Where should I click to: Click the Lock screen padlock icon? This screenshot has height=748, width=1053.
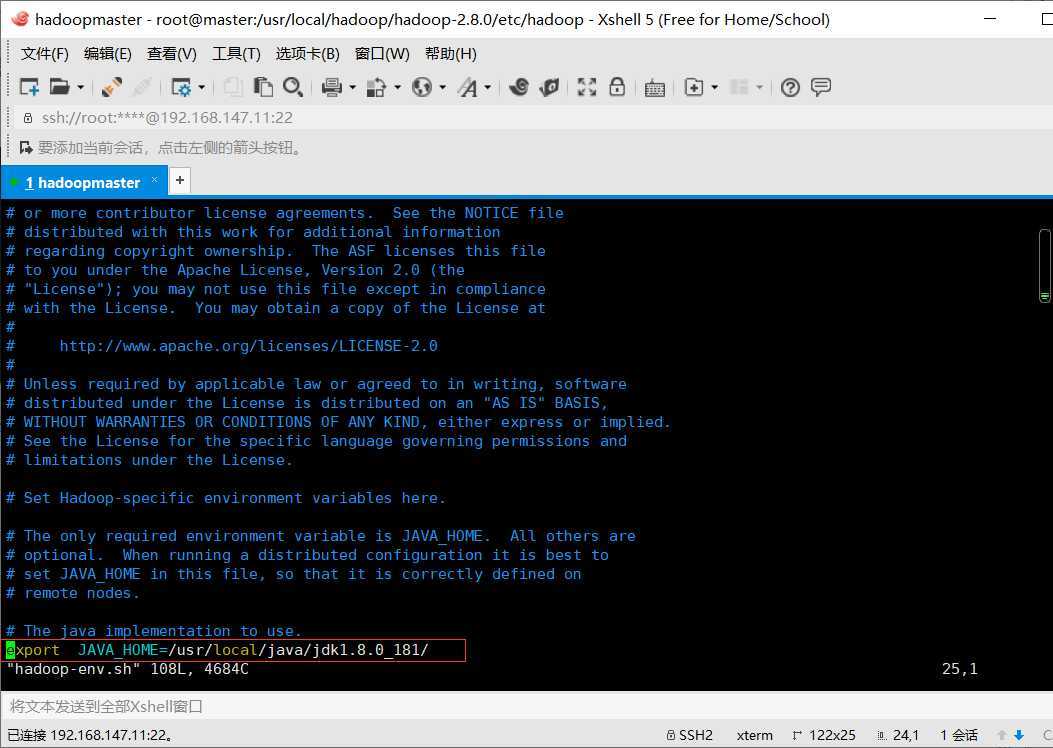(617, 87)
